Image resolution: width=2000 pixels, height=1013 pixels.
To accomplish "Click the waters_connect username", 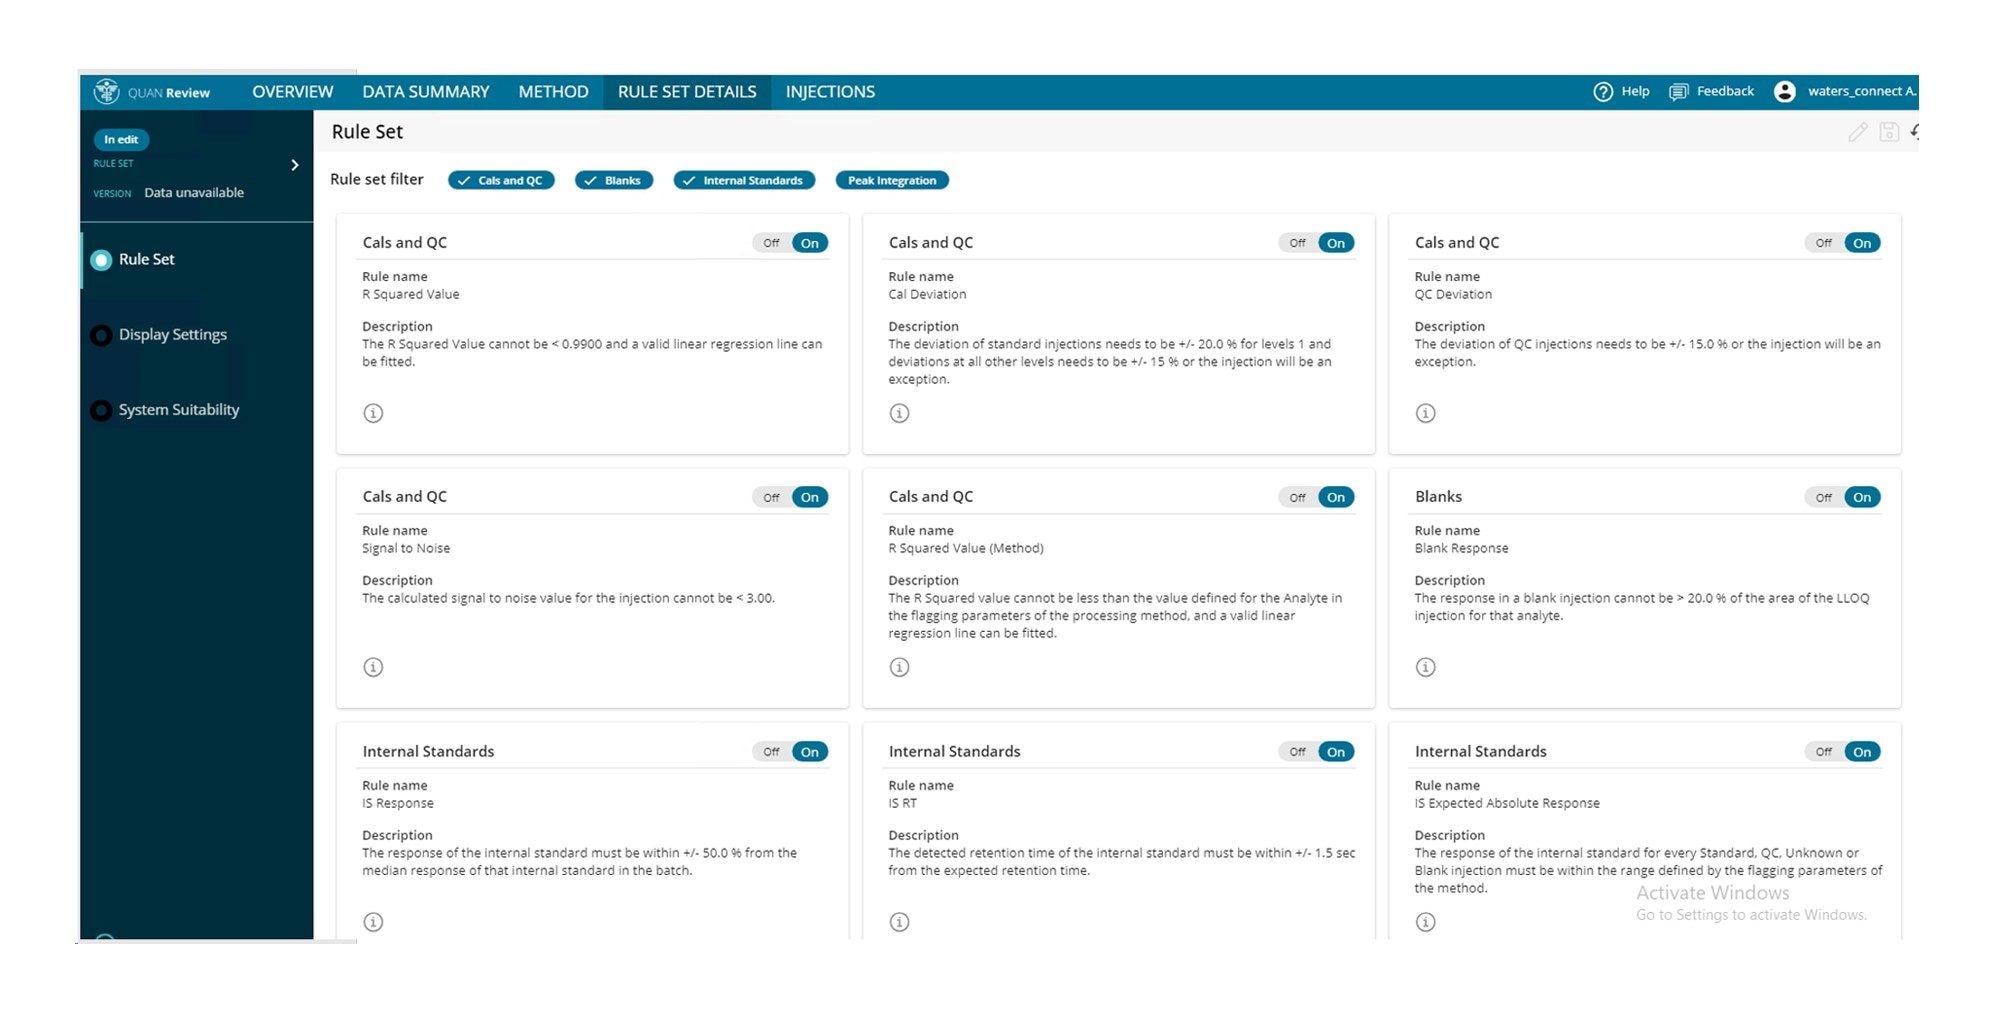I will click(1862, 91).
